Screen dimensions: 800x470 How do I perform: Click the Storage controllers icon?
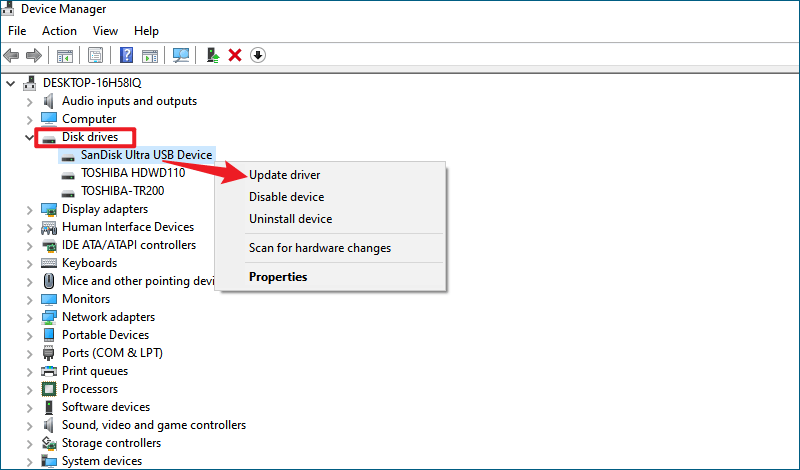tap(49, 443)
